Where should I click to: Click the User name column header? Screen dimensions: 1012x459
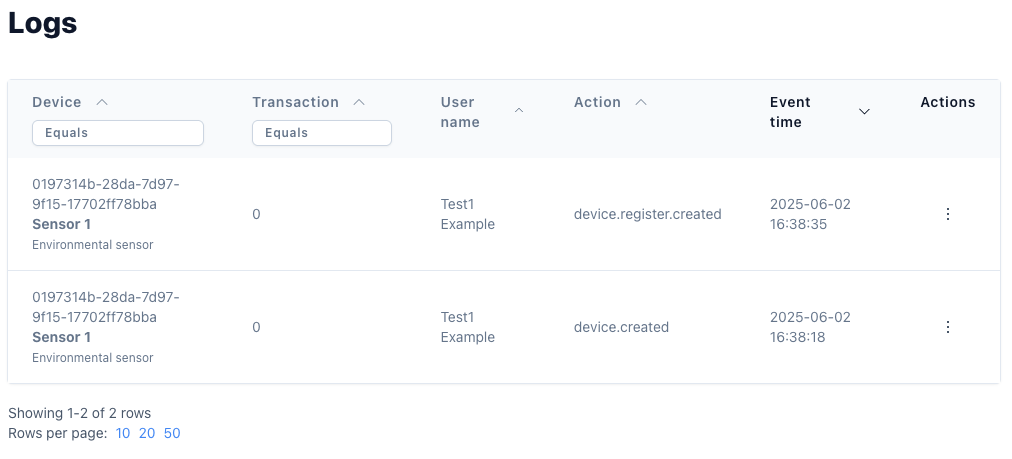460,112
